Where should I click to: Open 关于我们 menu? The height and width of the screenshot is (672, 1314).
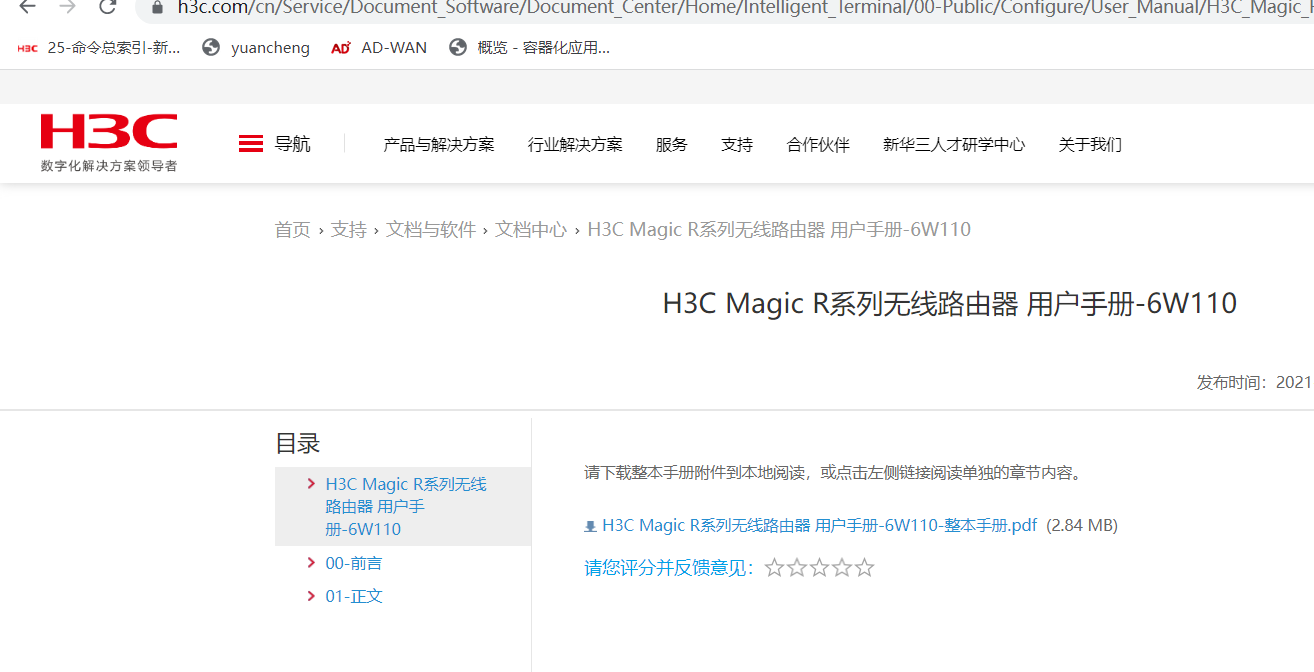click(x=1090, y=144)
